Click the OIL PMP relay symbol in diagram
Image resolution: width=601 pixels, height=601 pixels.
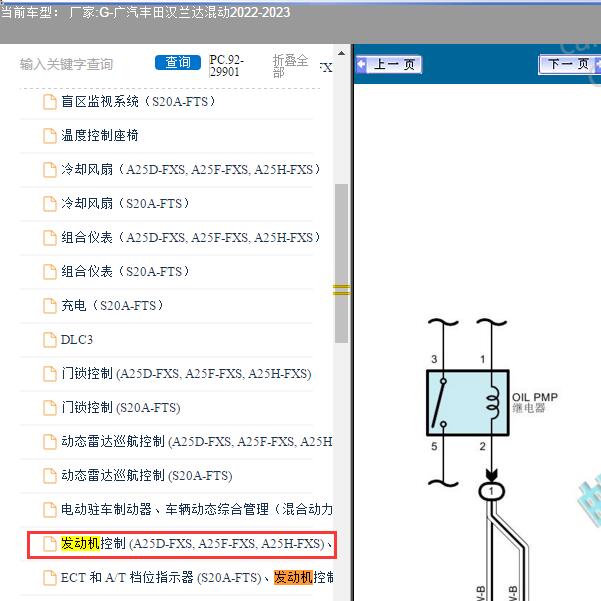click(468, 402)
